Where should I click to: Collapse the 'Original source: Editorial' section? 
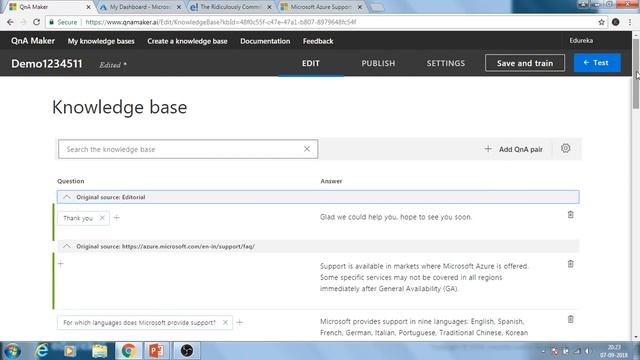click(x=67, y=197)
